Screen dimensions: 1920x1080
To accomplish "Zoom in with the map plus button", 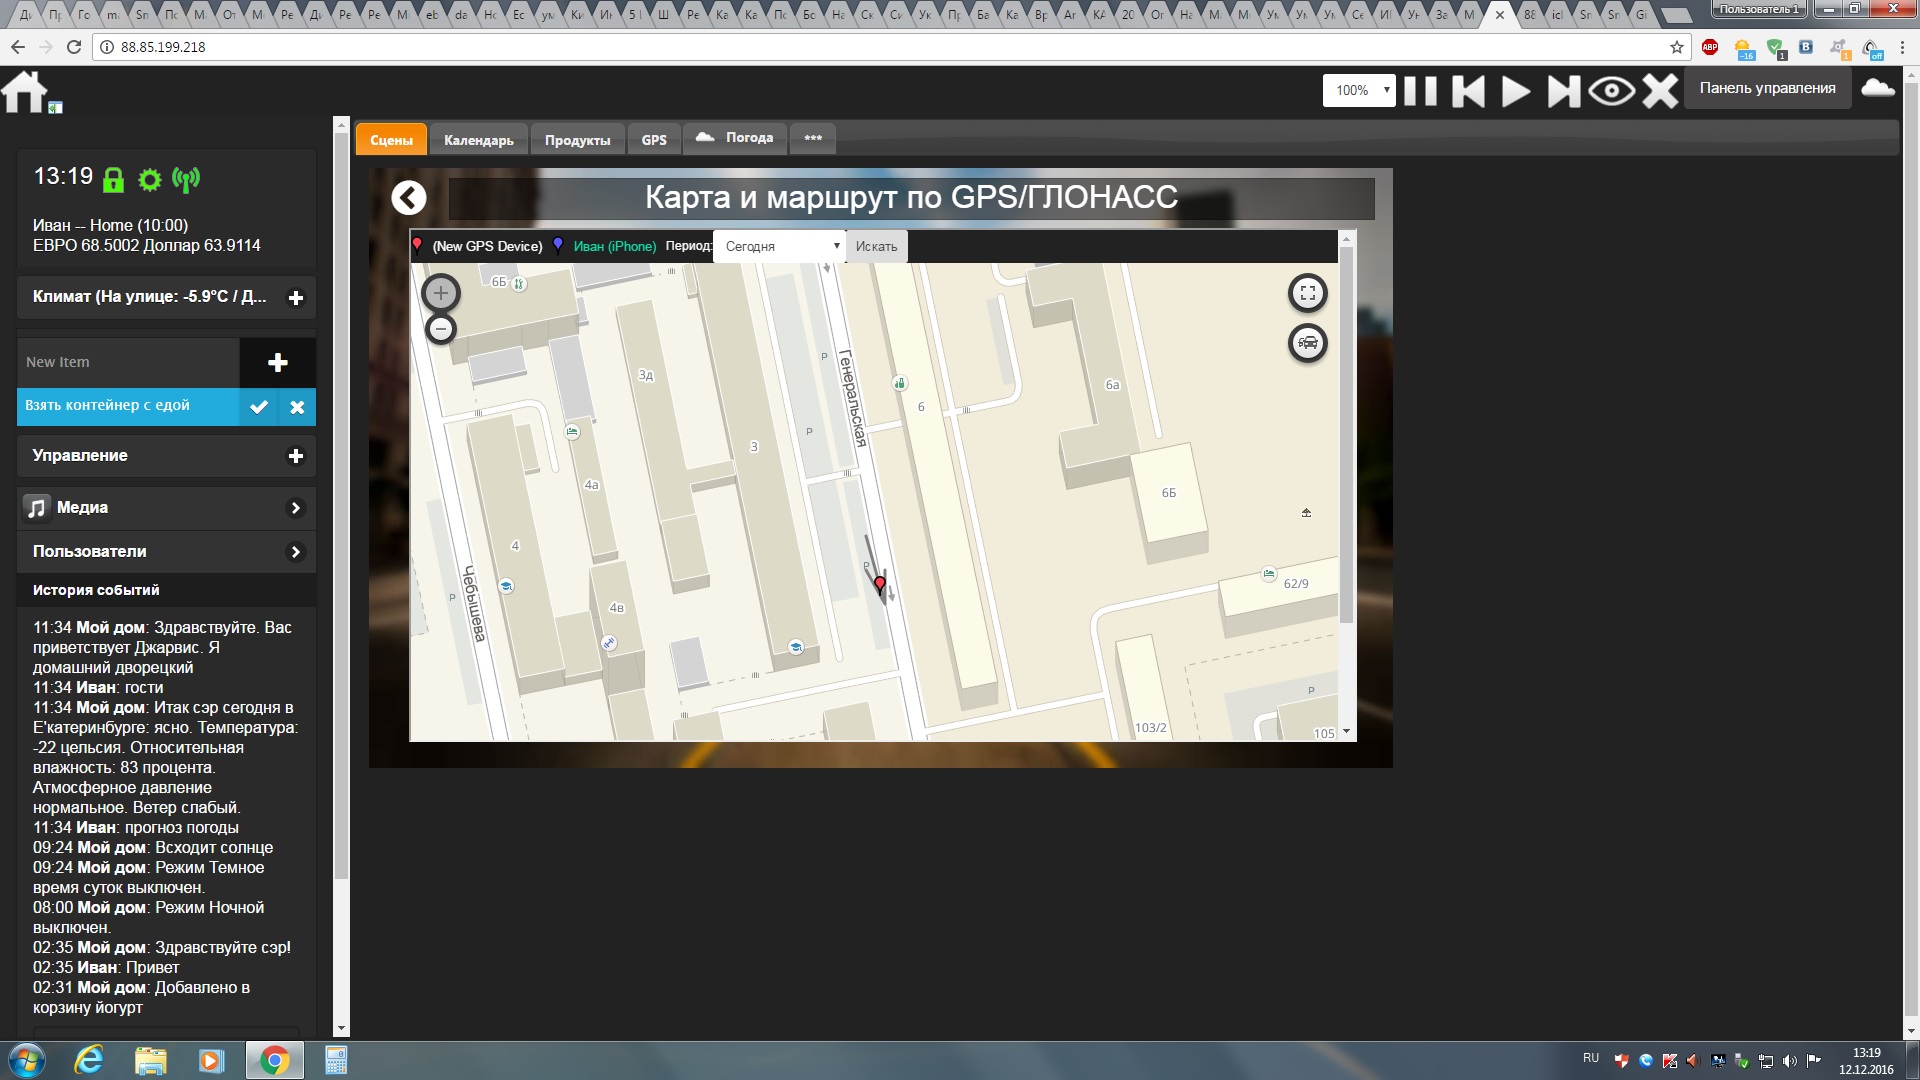I will coord(441,293).
